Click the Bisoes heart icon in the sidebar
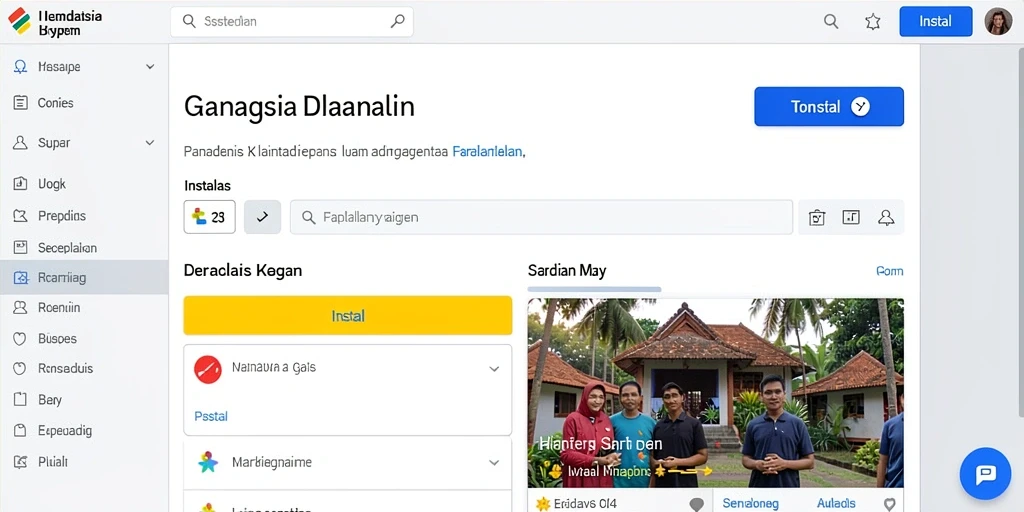Image resolution: width=1024 pixels, height=512 pixels. tap(20, 338)
